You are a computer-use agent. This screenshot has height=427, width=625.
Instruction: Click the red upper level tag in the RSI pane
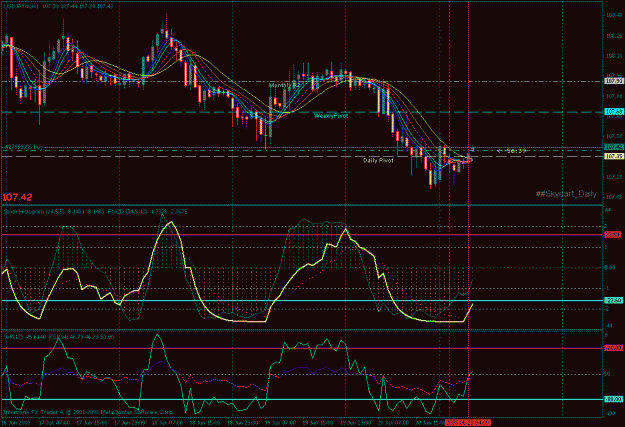tap(613, 348)
